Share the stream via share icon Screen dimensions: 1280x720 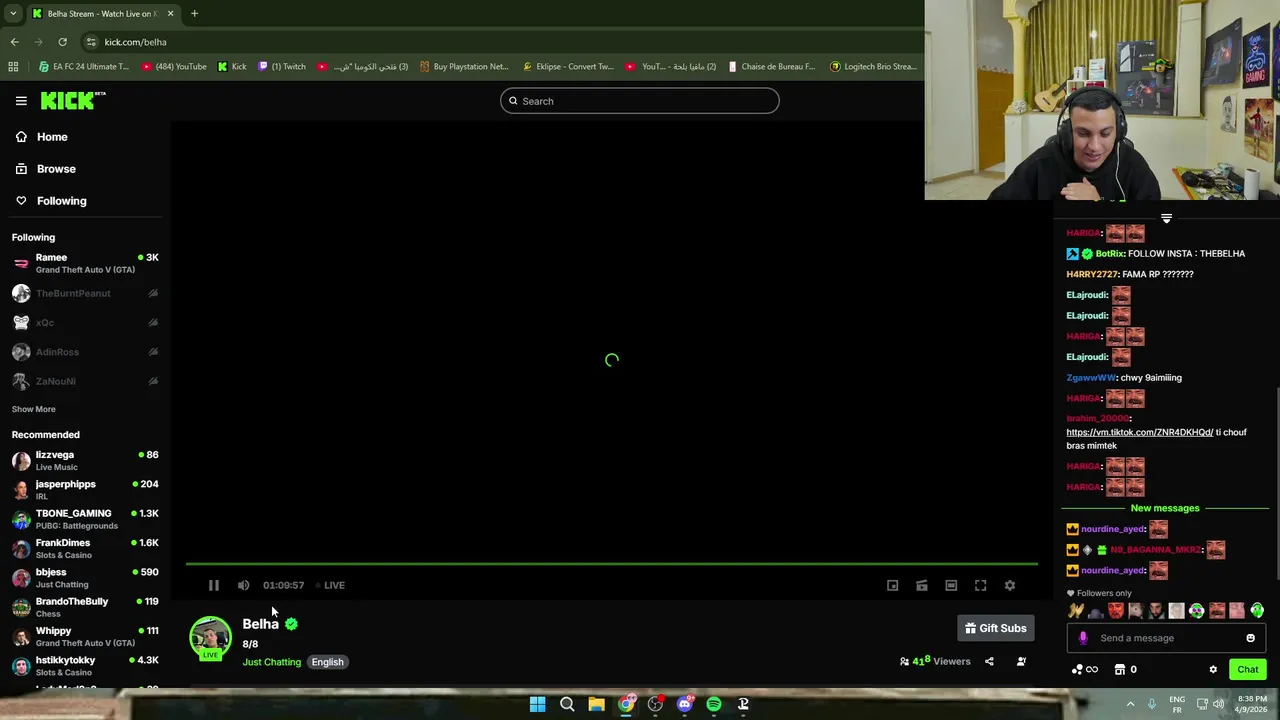(x=989, y=661)
